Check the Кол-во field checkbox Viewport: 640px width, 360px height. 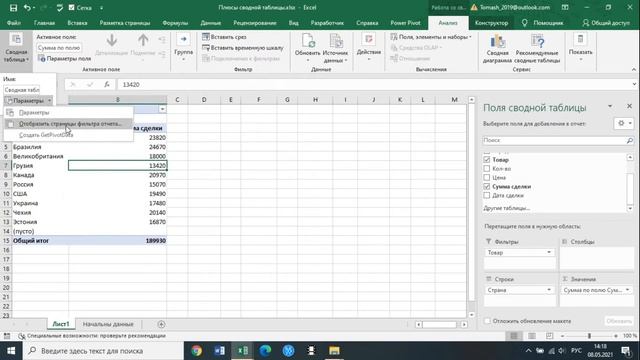coord(487,169)
